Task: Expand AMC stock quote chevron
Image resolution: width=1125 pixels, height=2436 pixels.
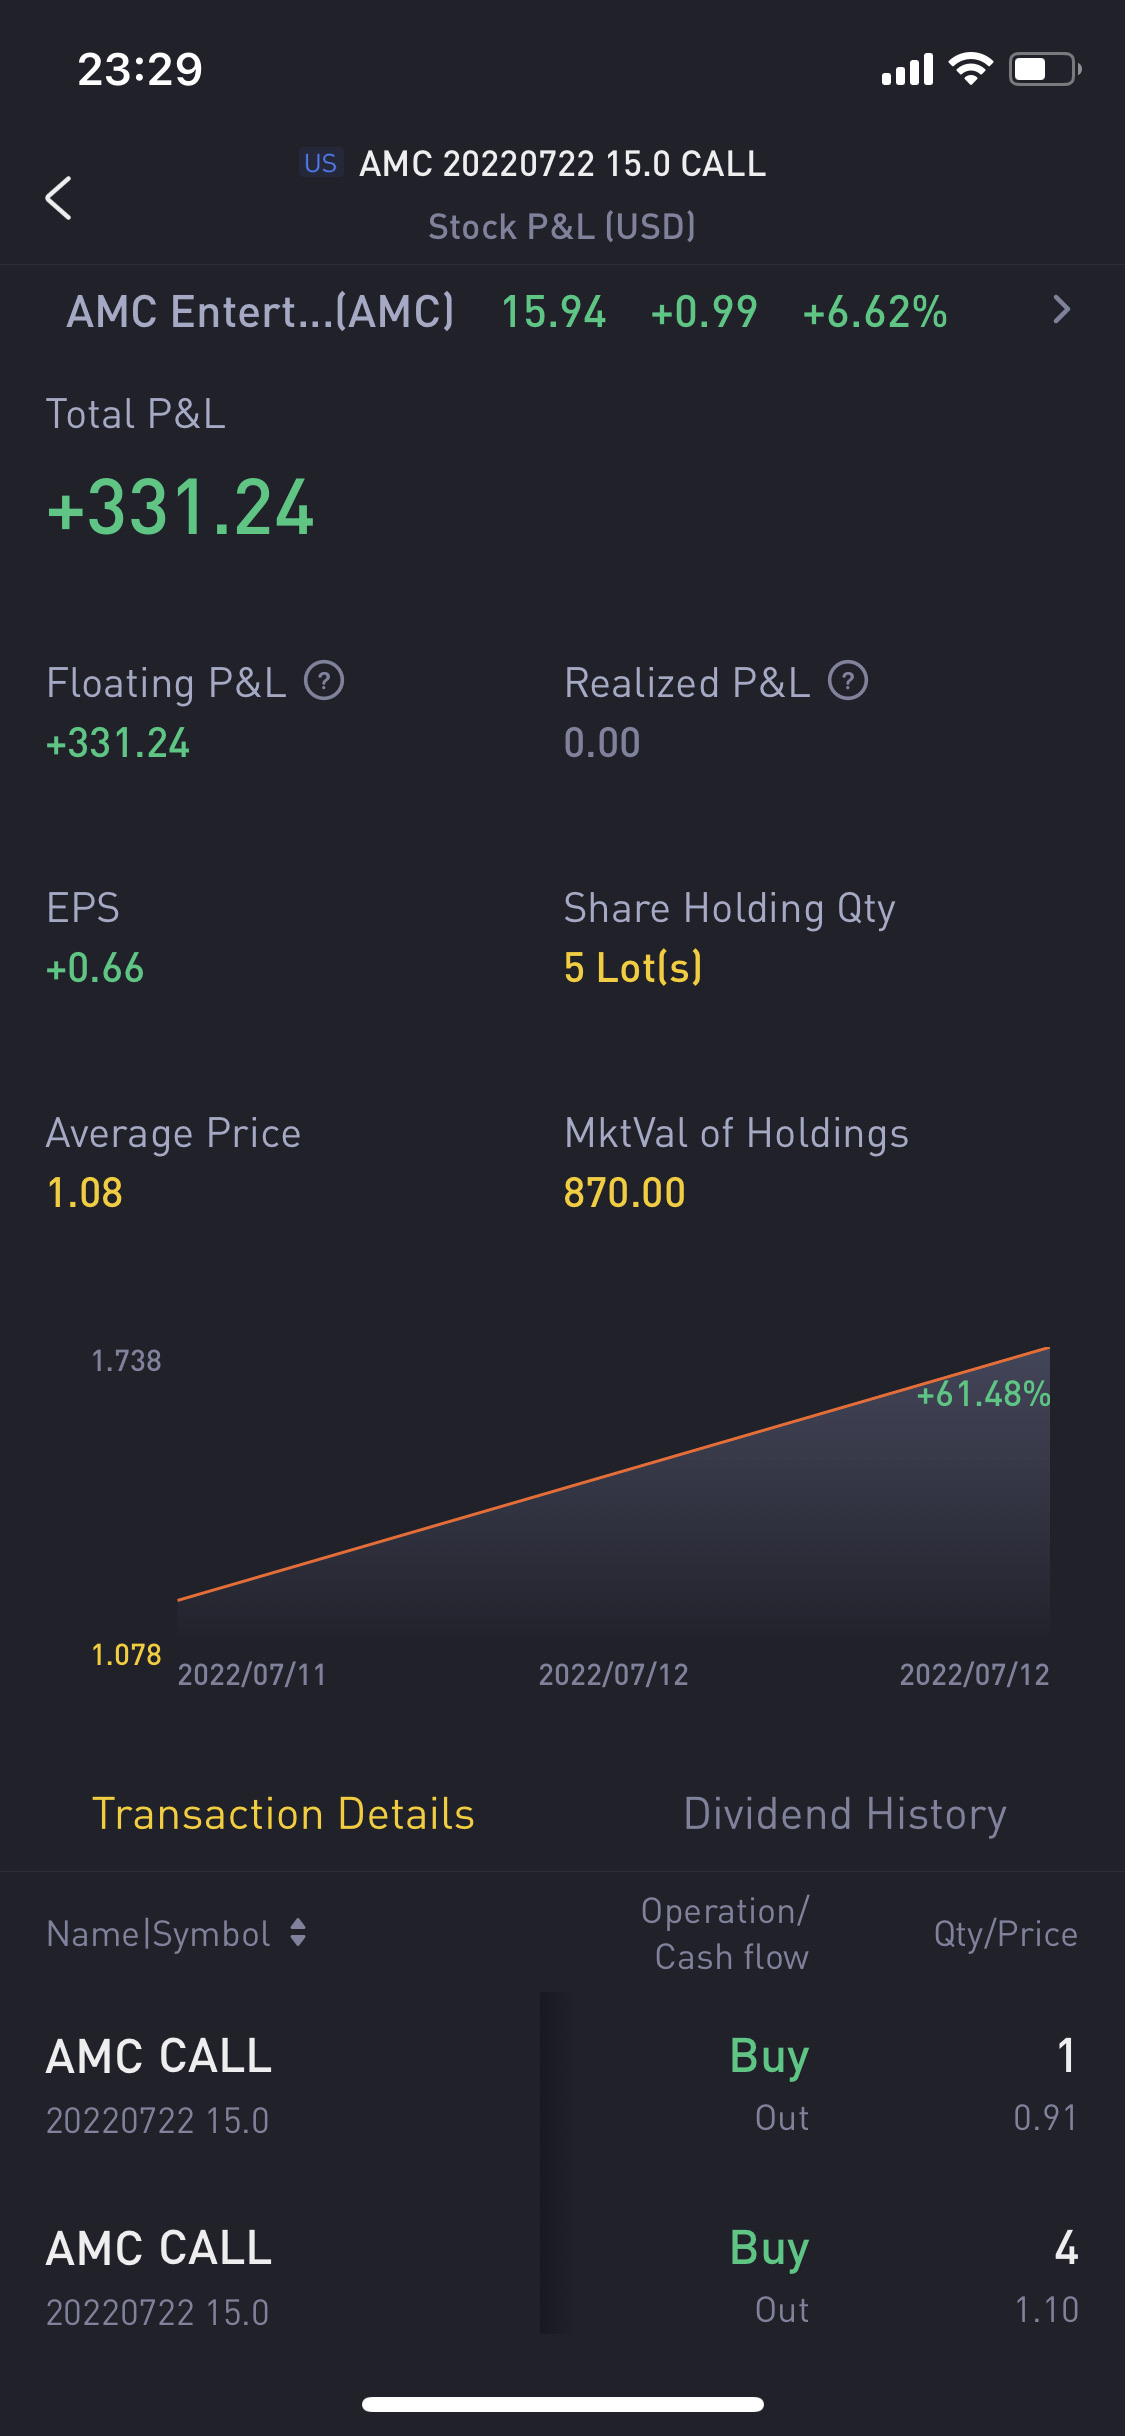Action: click(1061, 310)
